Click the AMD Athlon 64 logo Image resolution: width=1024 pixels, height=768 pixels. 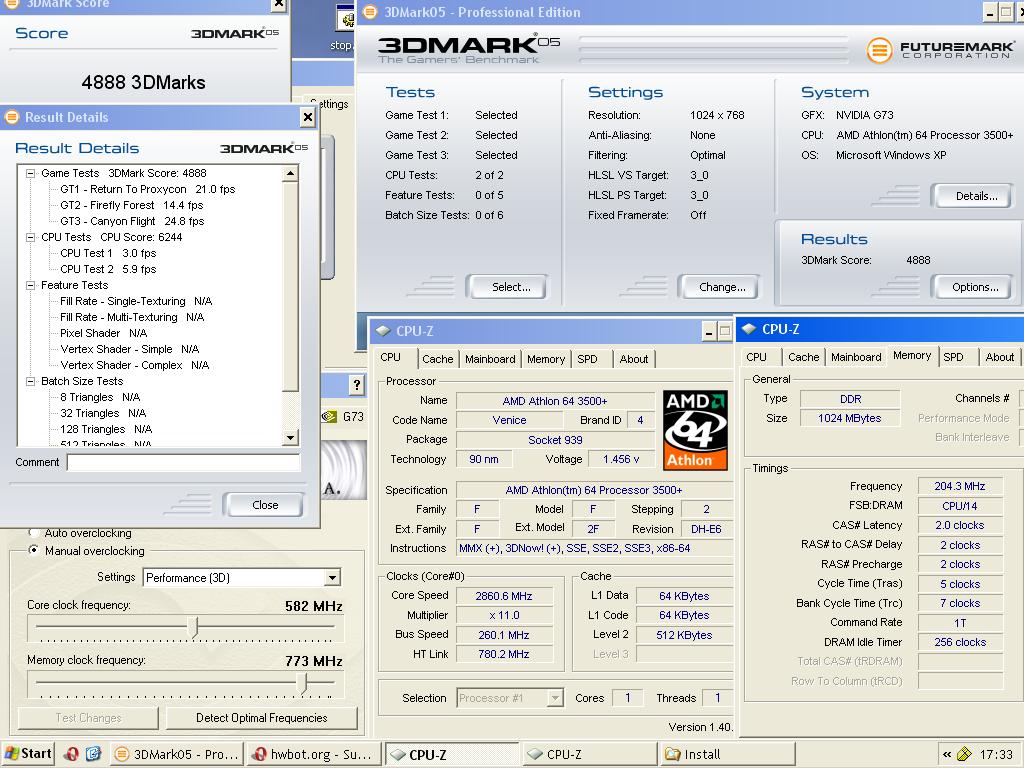[695, 430]
